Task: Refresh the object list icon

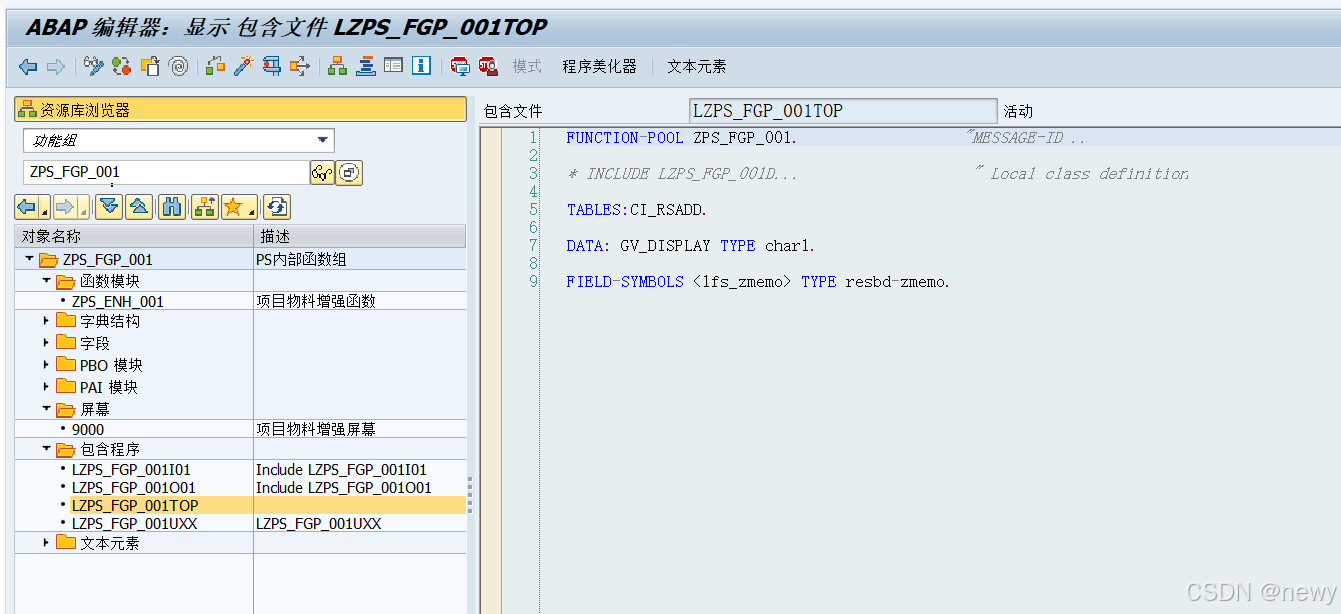Action: point(277,207)
